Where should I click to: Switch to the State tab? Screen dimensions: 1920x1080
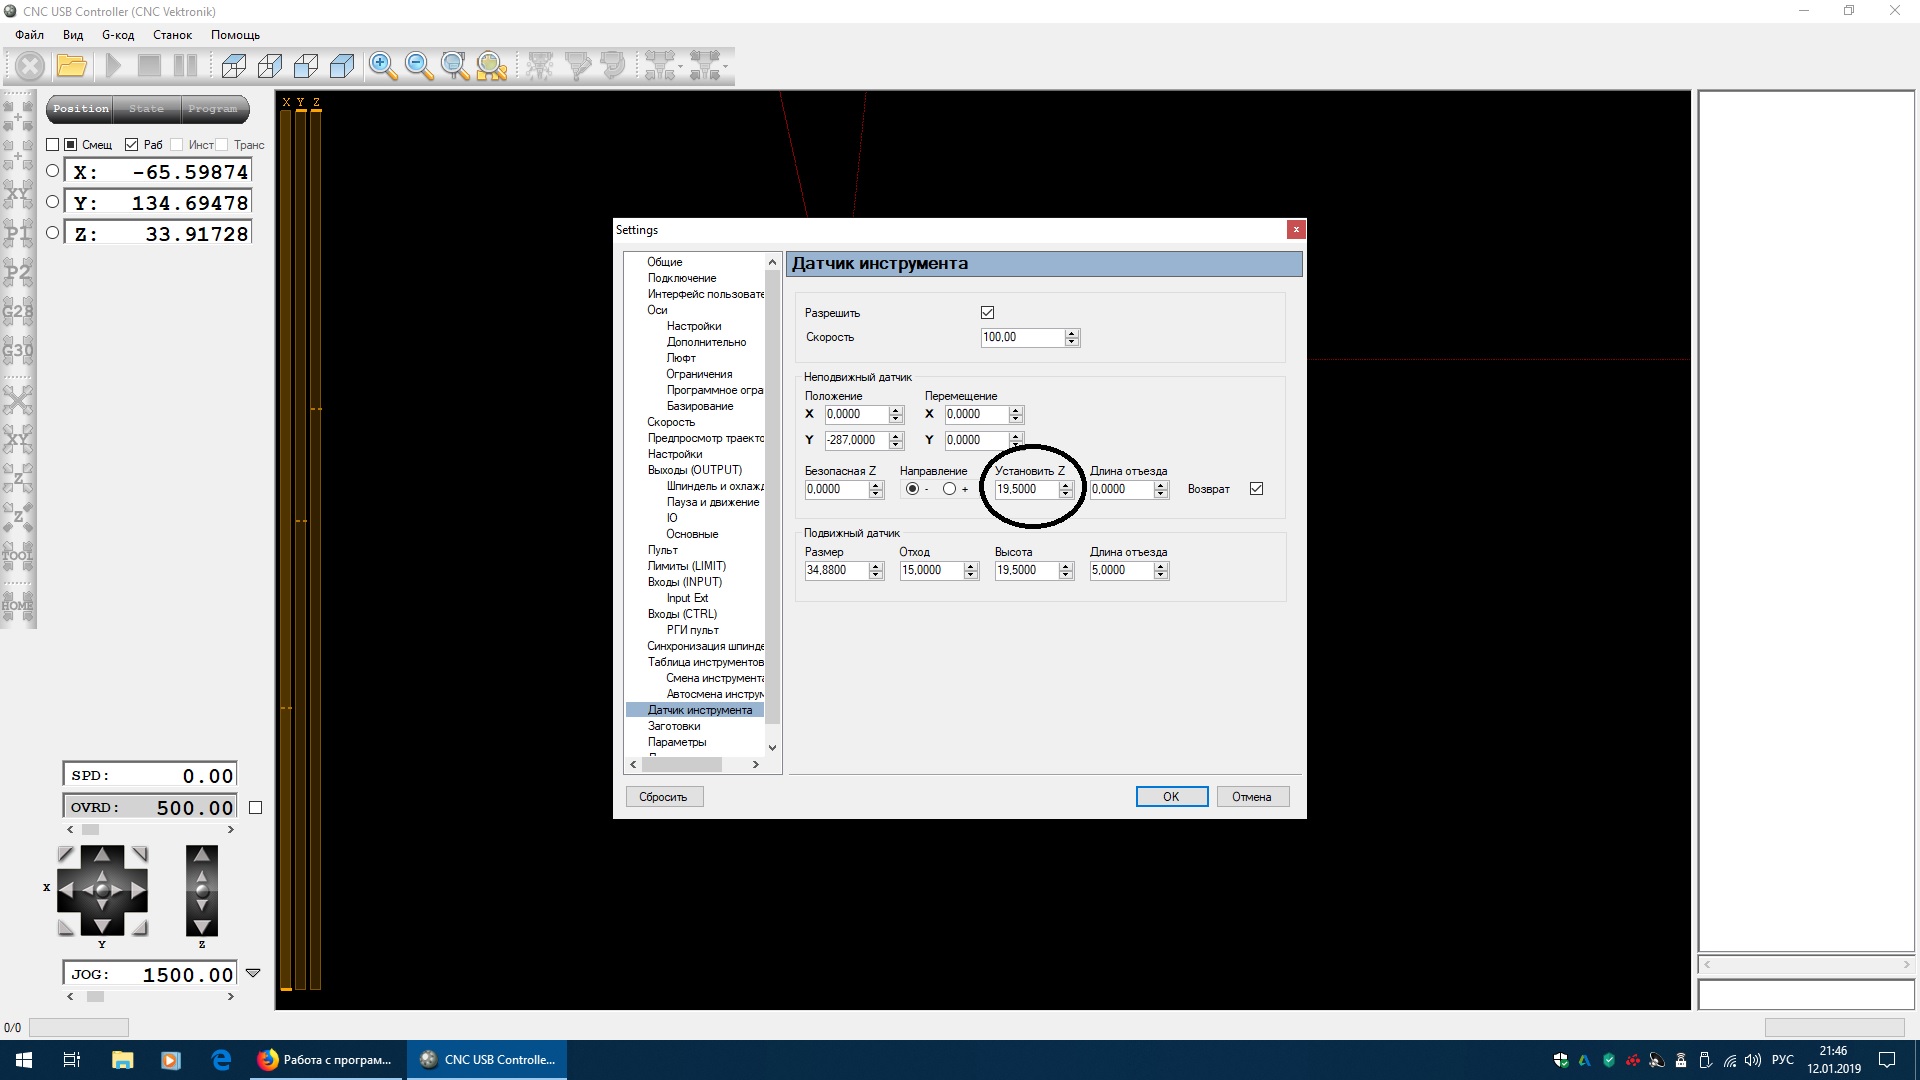click(x=146, y=109)
